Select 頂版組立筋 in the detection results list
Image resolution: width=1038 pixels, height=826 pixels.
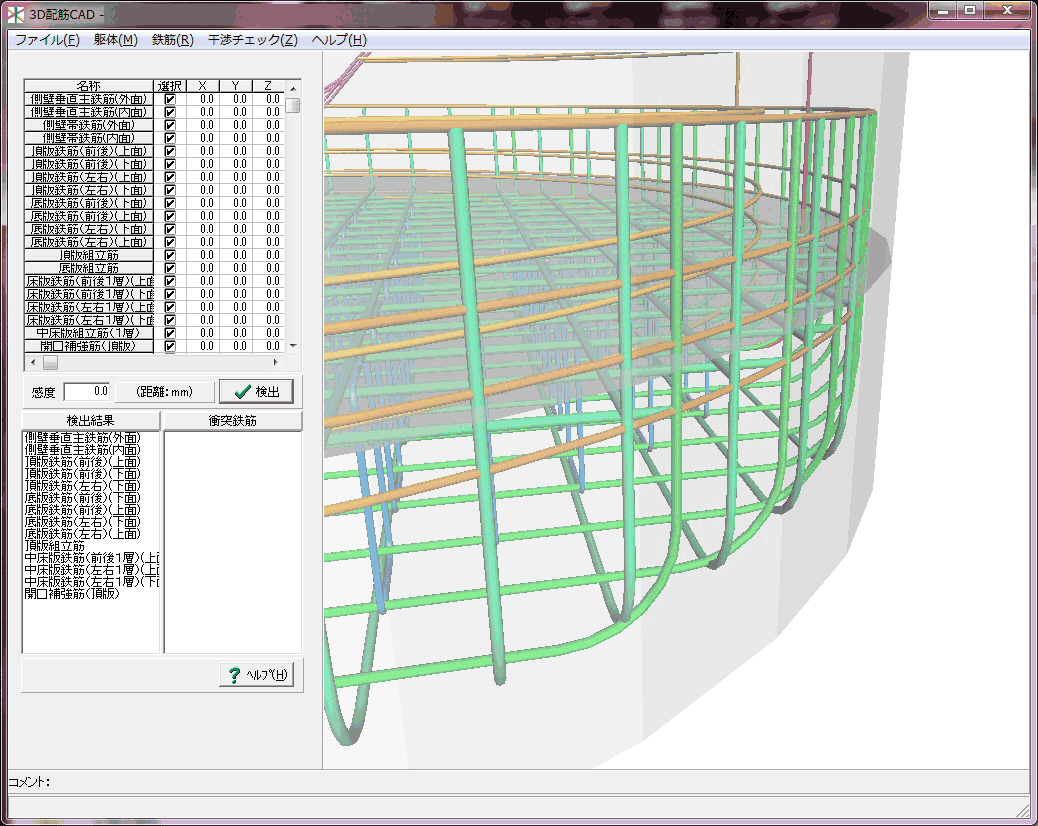(54, 546)
